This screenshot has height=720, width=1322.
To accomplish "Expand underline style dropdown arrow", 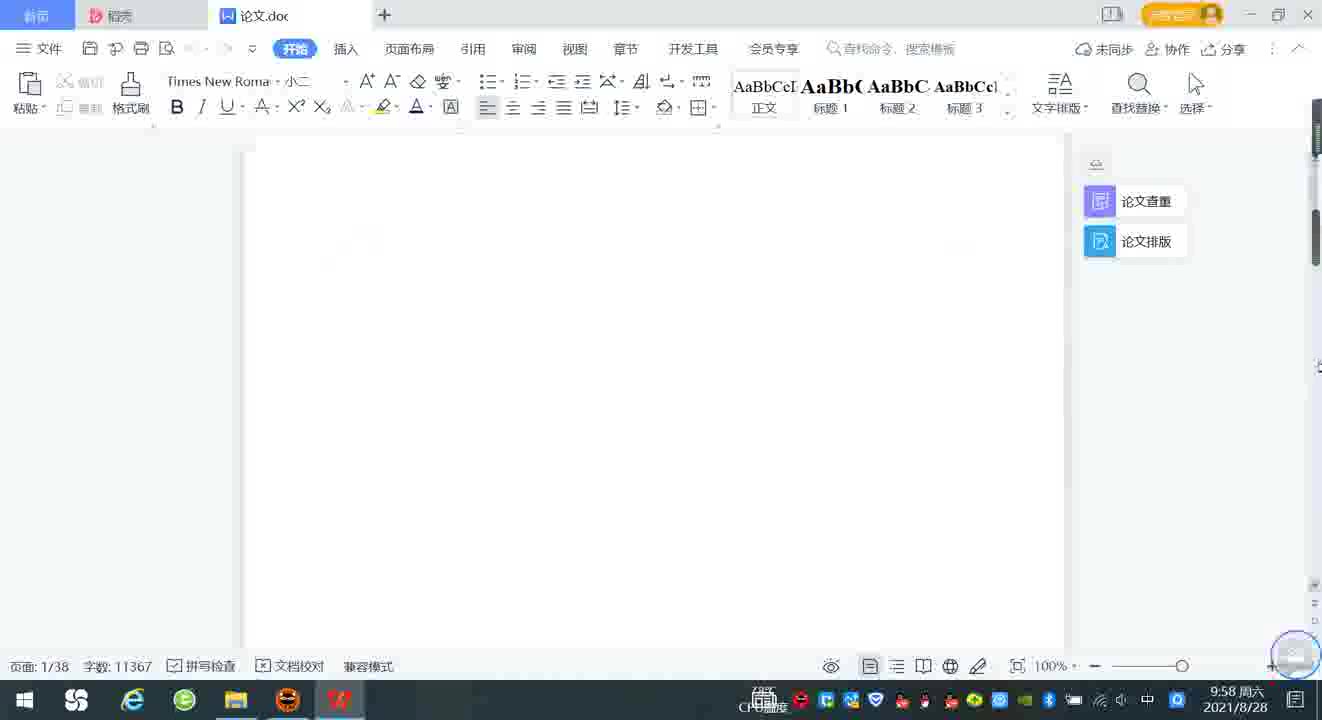I will click(242, 107).
